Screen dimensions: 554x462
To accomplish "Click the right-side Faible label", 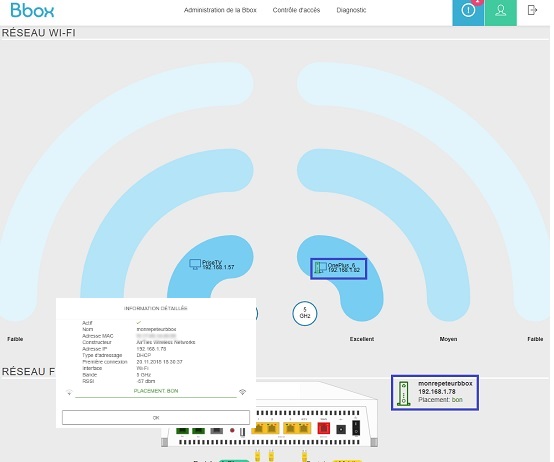I will [x=535, y=339].
